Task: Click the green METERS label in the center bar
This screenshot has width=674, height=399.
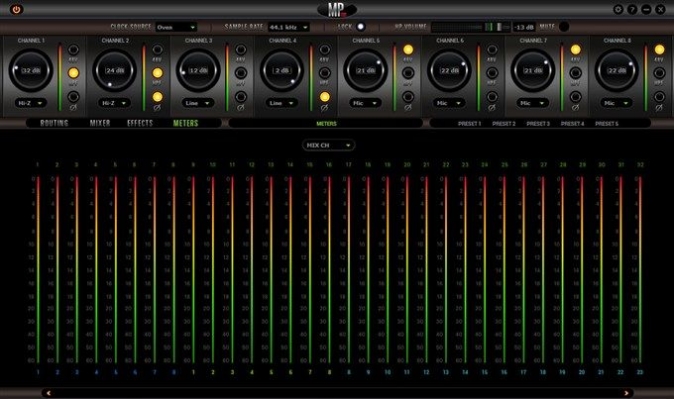Action: (326, 124)
